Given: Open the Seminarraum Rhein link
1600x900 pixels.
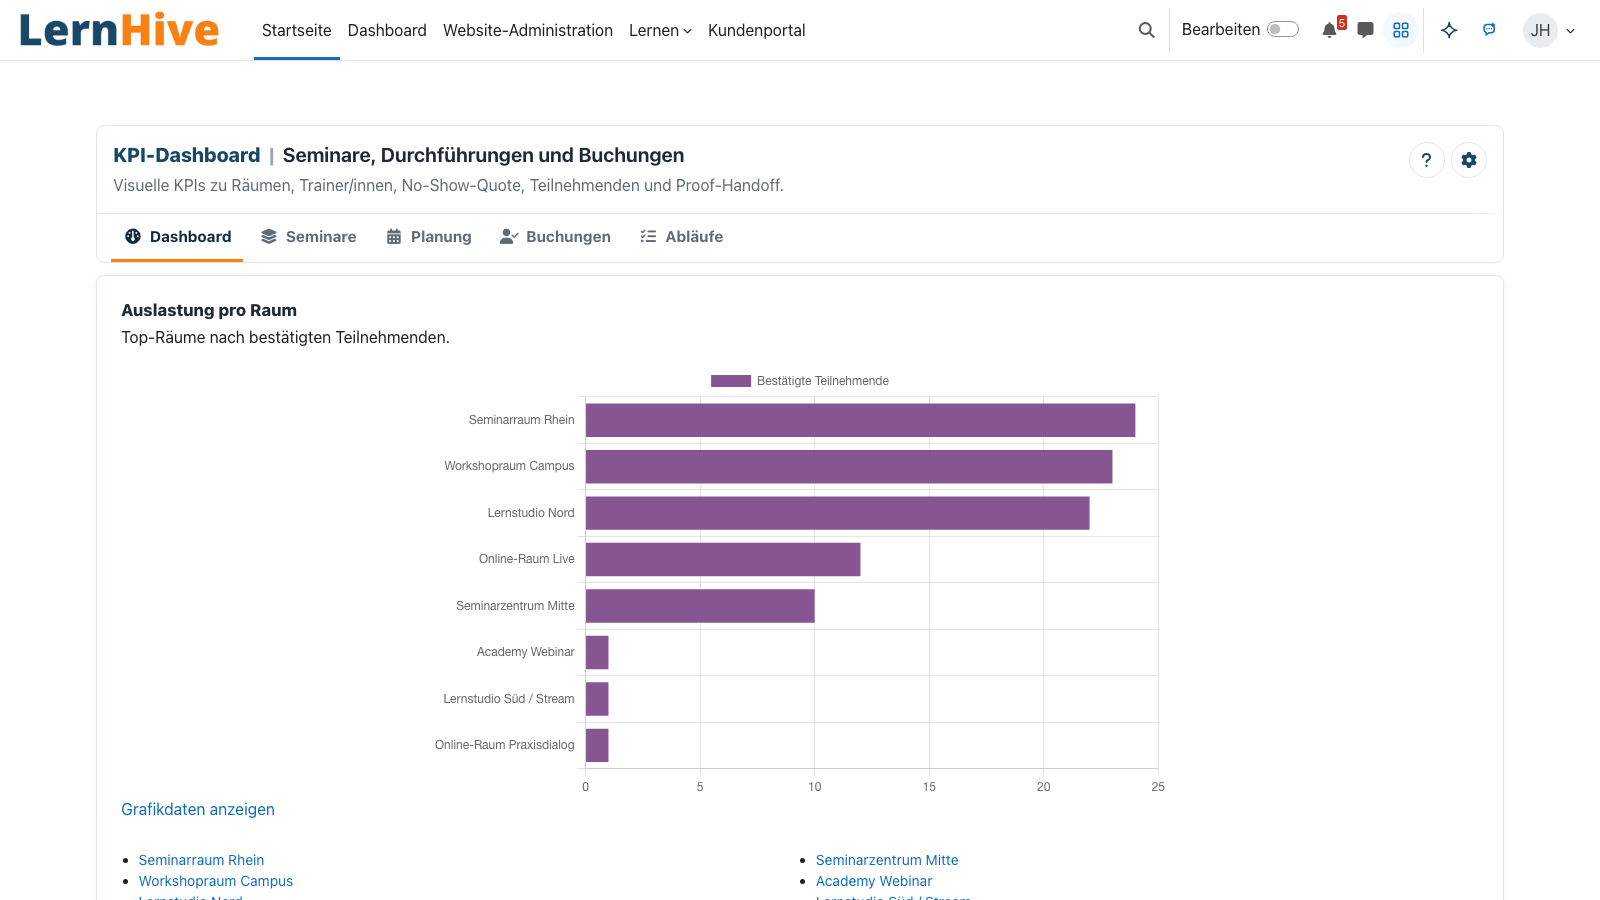Looking at the screenshot, I should 201,860.
